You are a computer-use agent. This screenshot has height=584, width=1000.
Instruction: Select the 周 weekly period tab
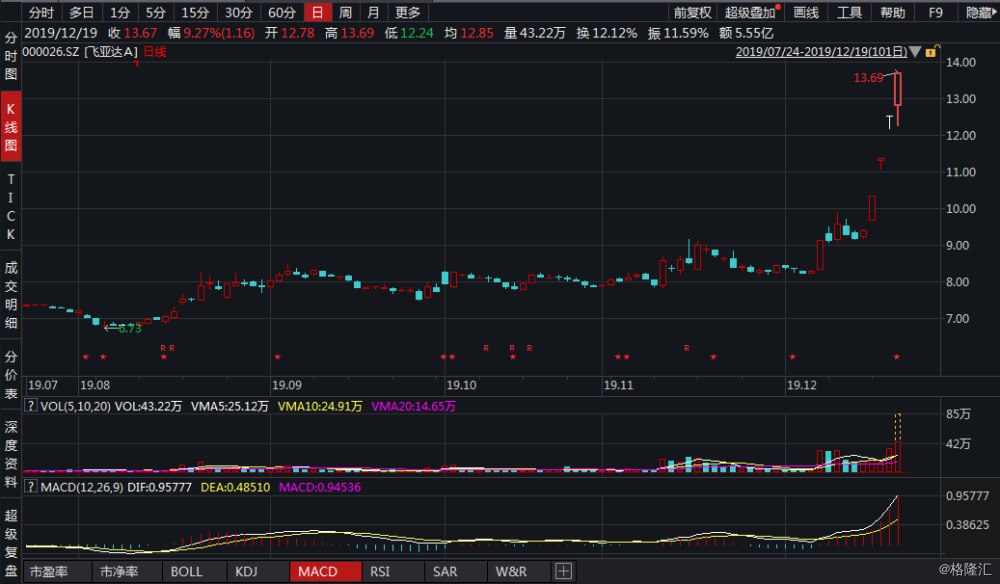pos(345,12)
